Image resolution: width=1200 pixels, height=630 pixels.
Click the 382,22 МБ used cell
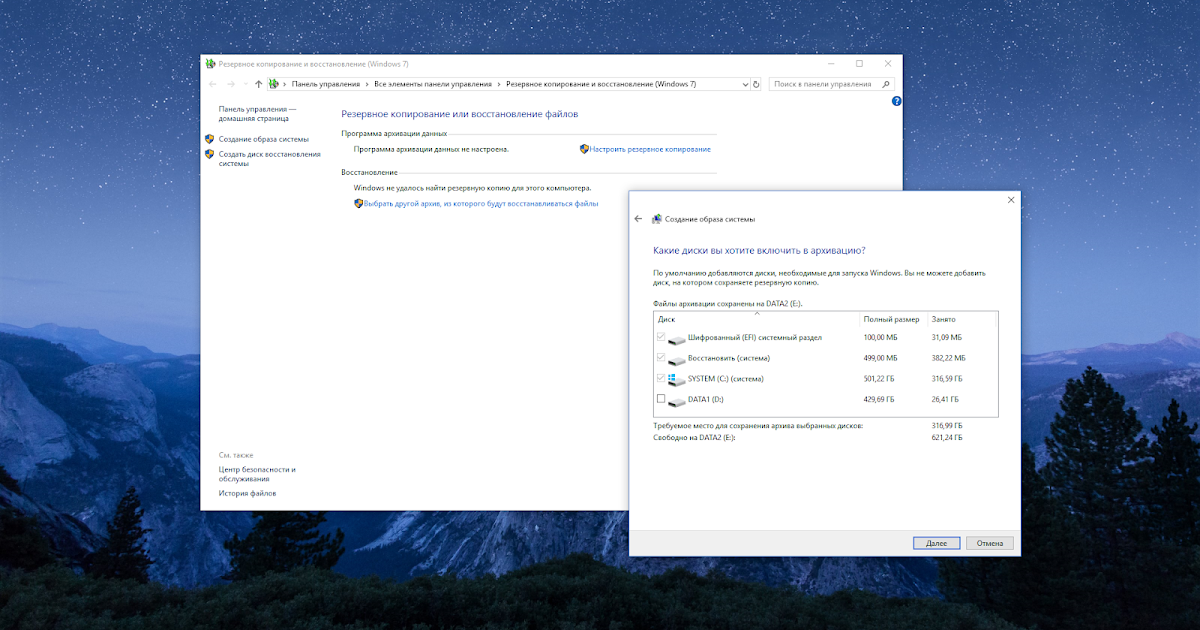(948, 358)
